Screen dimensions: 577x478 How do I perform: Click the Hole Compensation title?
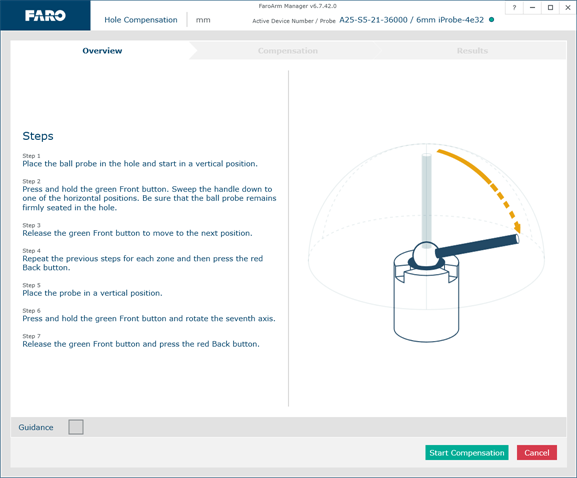click(x=141, y=20)
